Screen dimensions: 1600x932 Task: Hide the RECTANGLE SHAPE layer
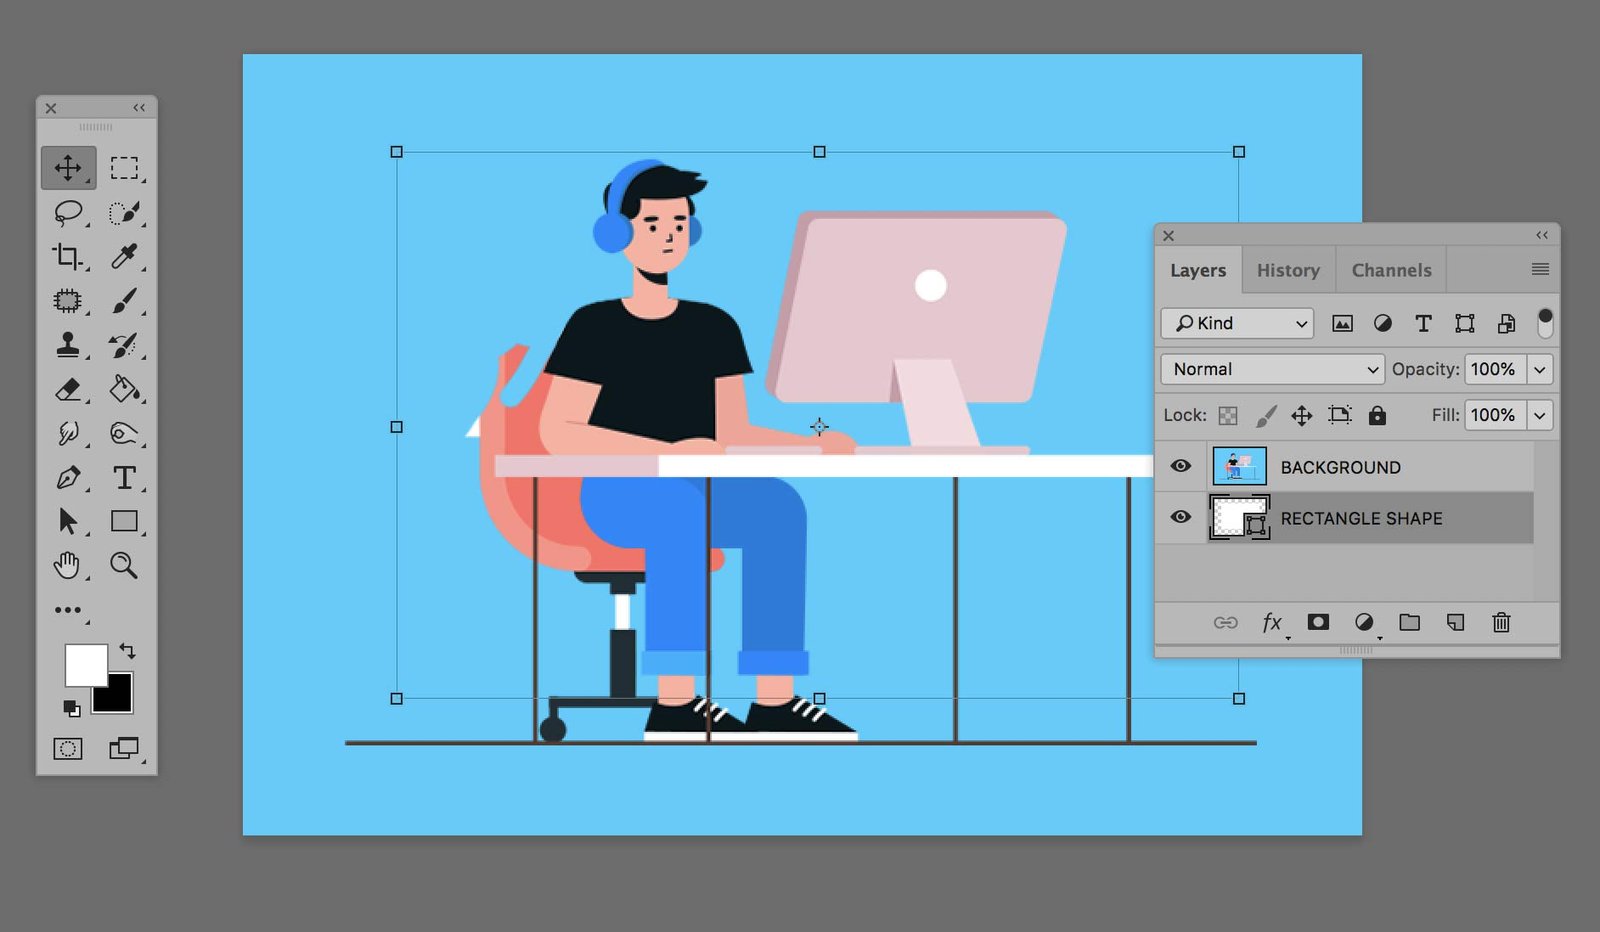tap(1181, 517)
